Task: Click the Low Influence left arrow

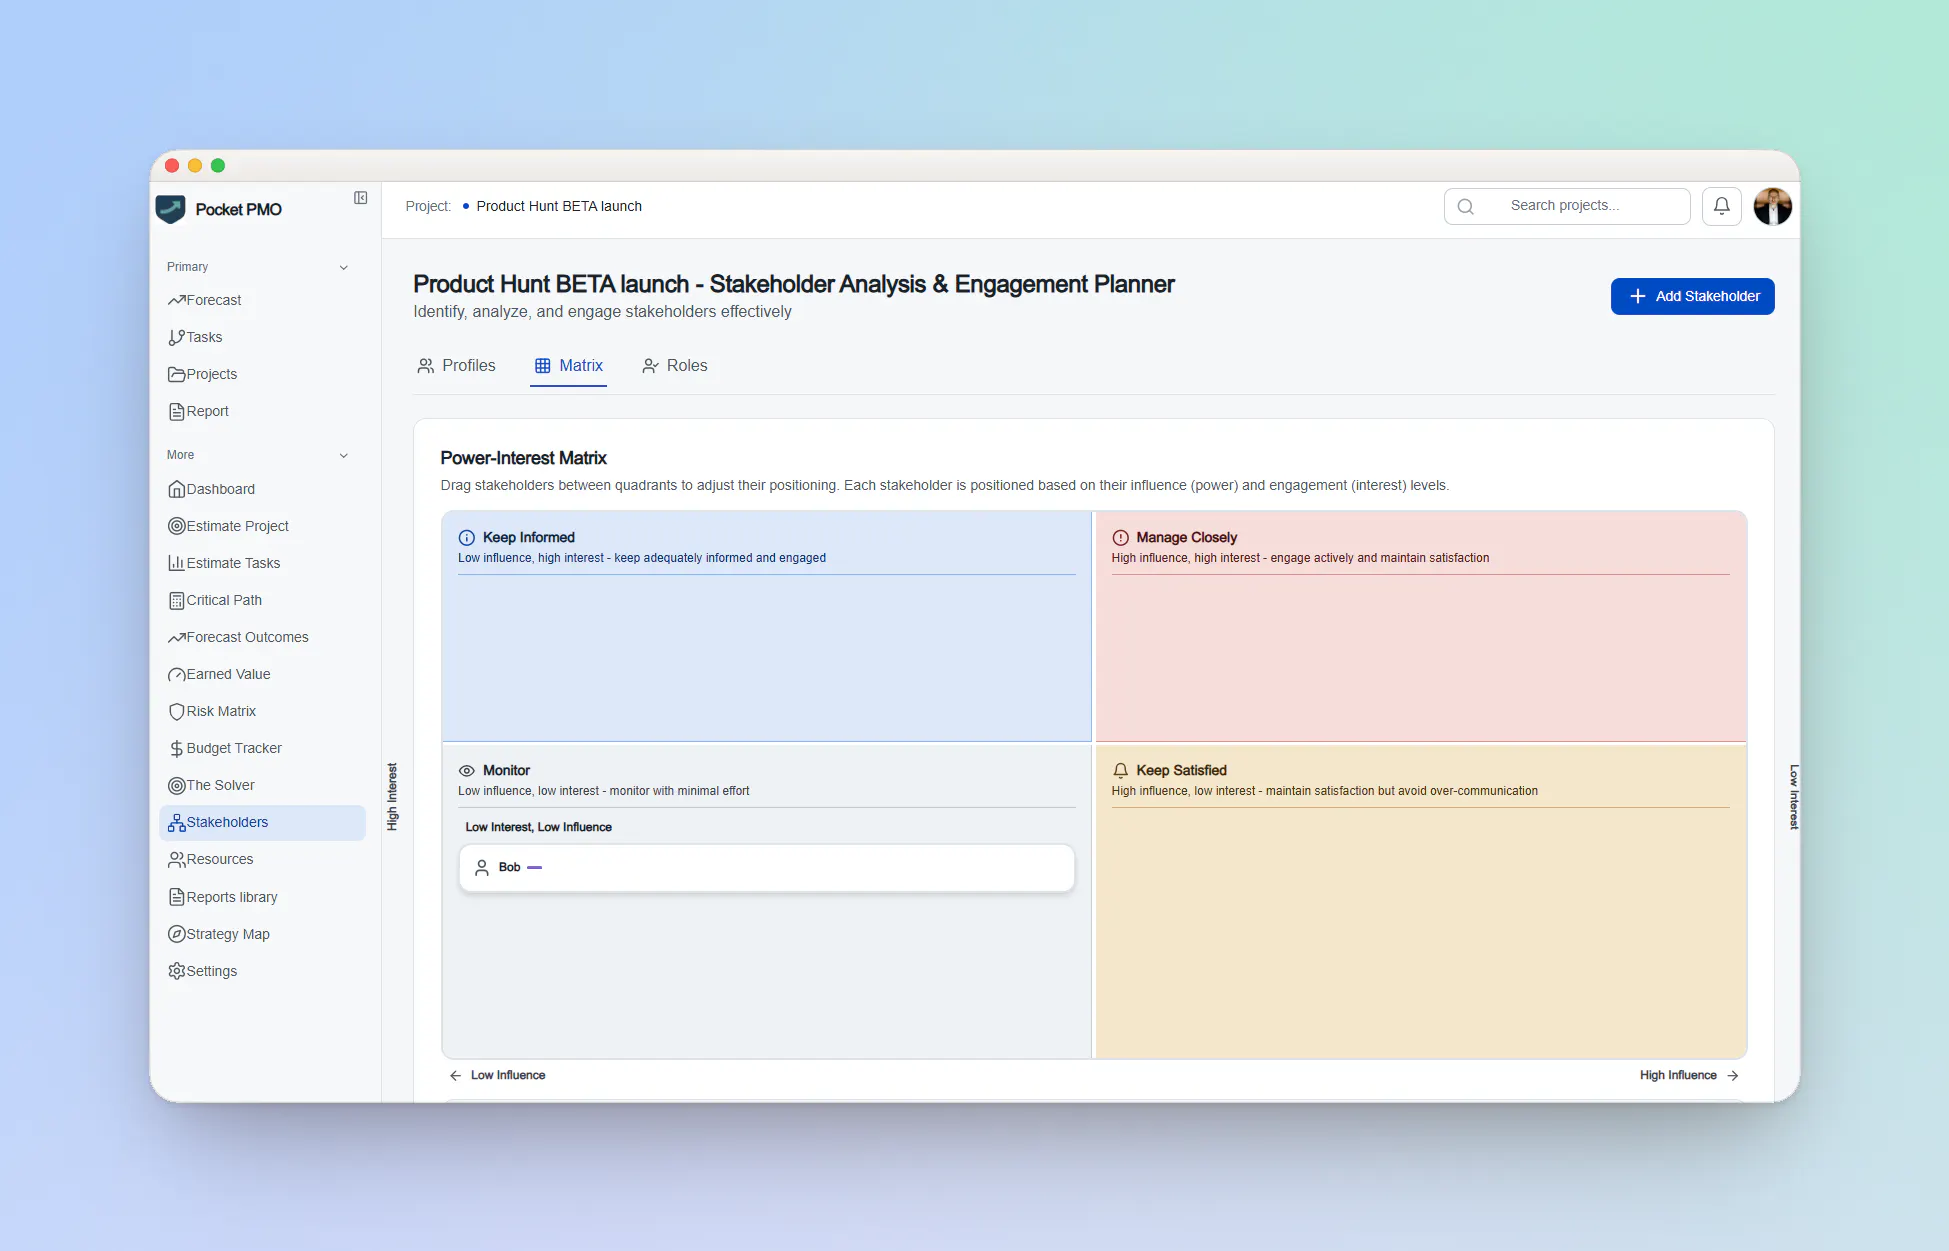Action: coord(455,1076)
